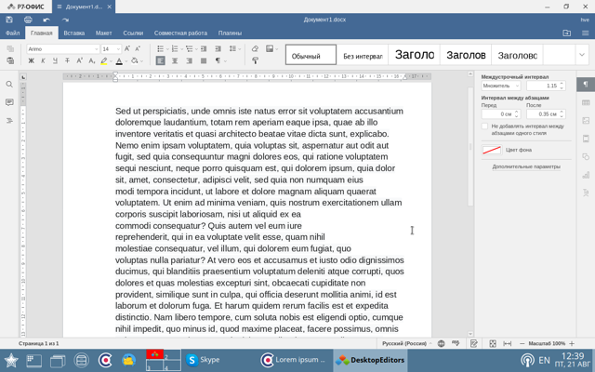Open the comments panel in left sidebar
This screenshot has width=595, height=372.
pyautogui.click(x=9, y=102)
